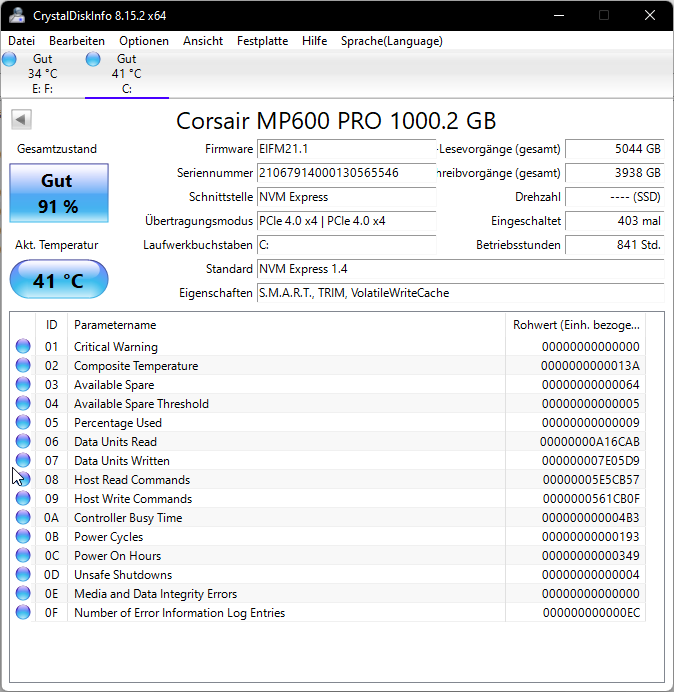Click status orb for Controller Busy Time
674x692 pixels.
point(23,517)
